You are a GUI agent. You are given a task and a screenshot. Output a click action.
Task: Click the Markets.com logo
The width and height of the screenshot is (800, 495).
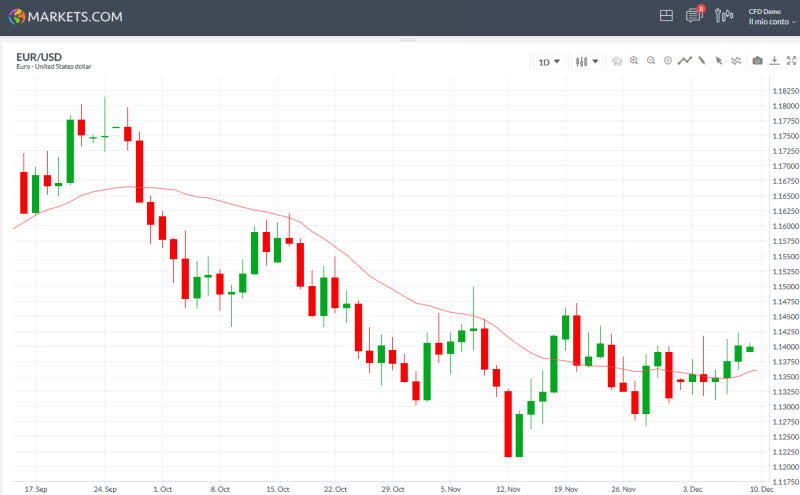[x=66, y=16]
